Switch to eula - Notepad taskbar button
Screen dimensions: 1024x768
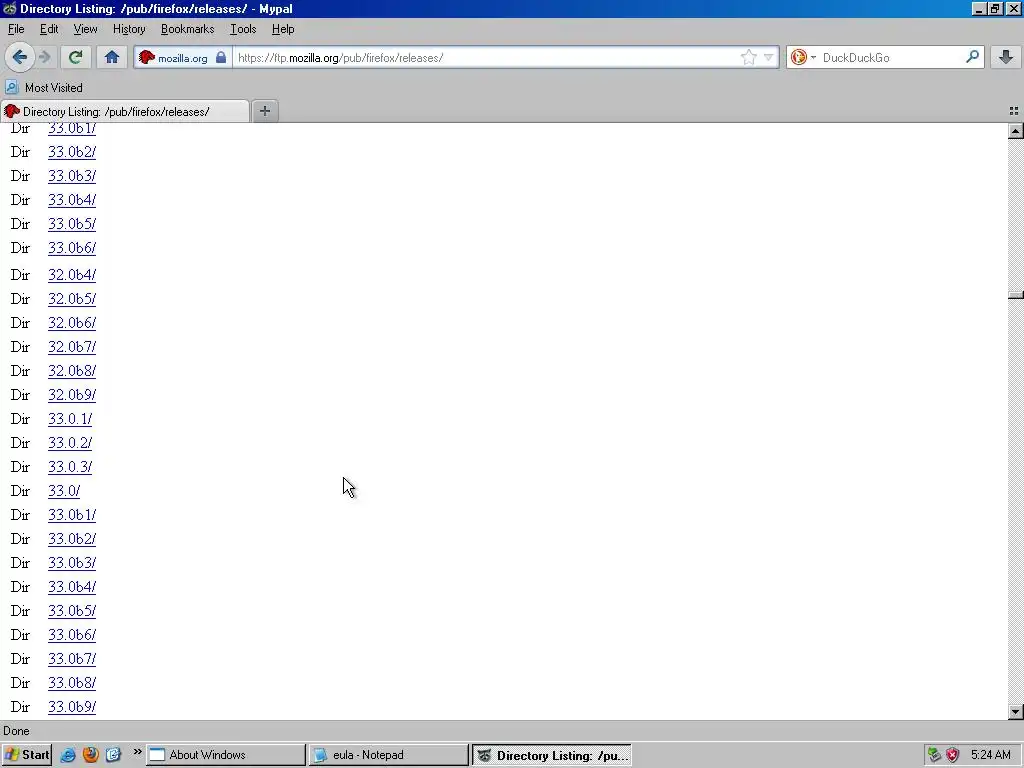click(x=388, y=755)
